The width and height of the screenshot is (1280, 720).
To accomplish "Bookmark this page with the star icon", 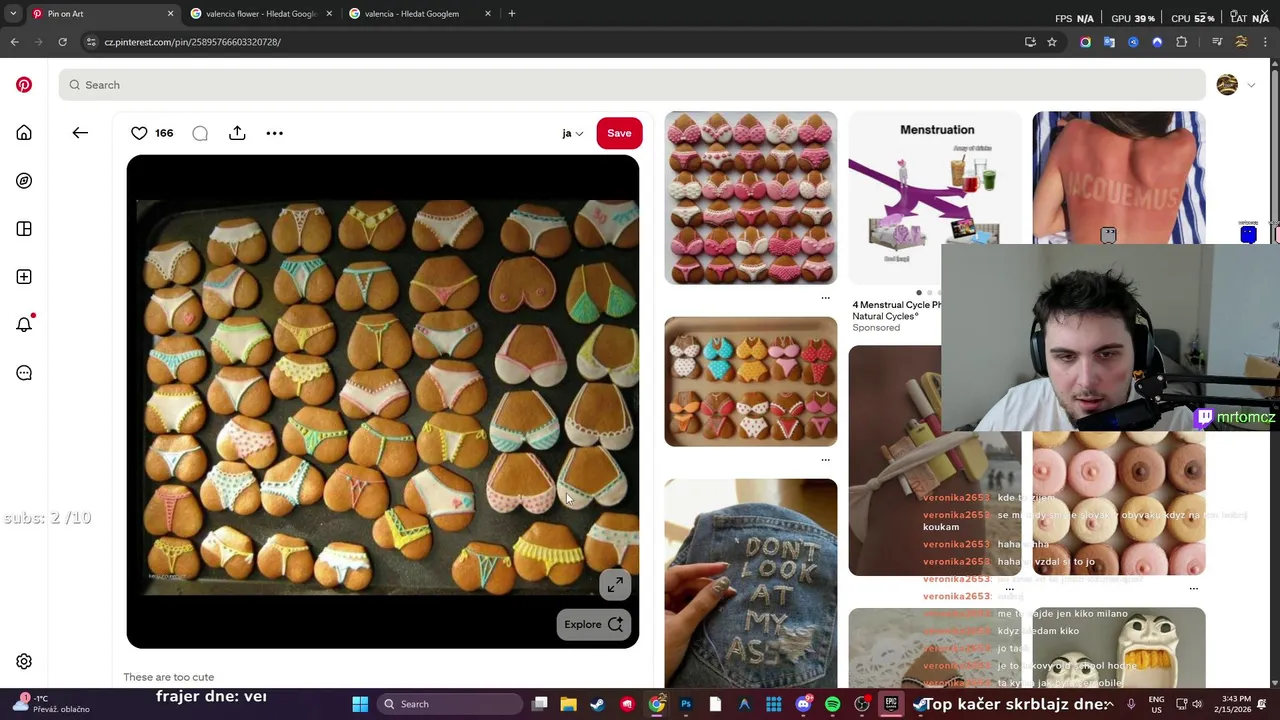I will [1052, 42].
